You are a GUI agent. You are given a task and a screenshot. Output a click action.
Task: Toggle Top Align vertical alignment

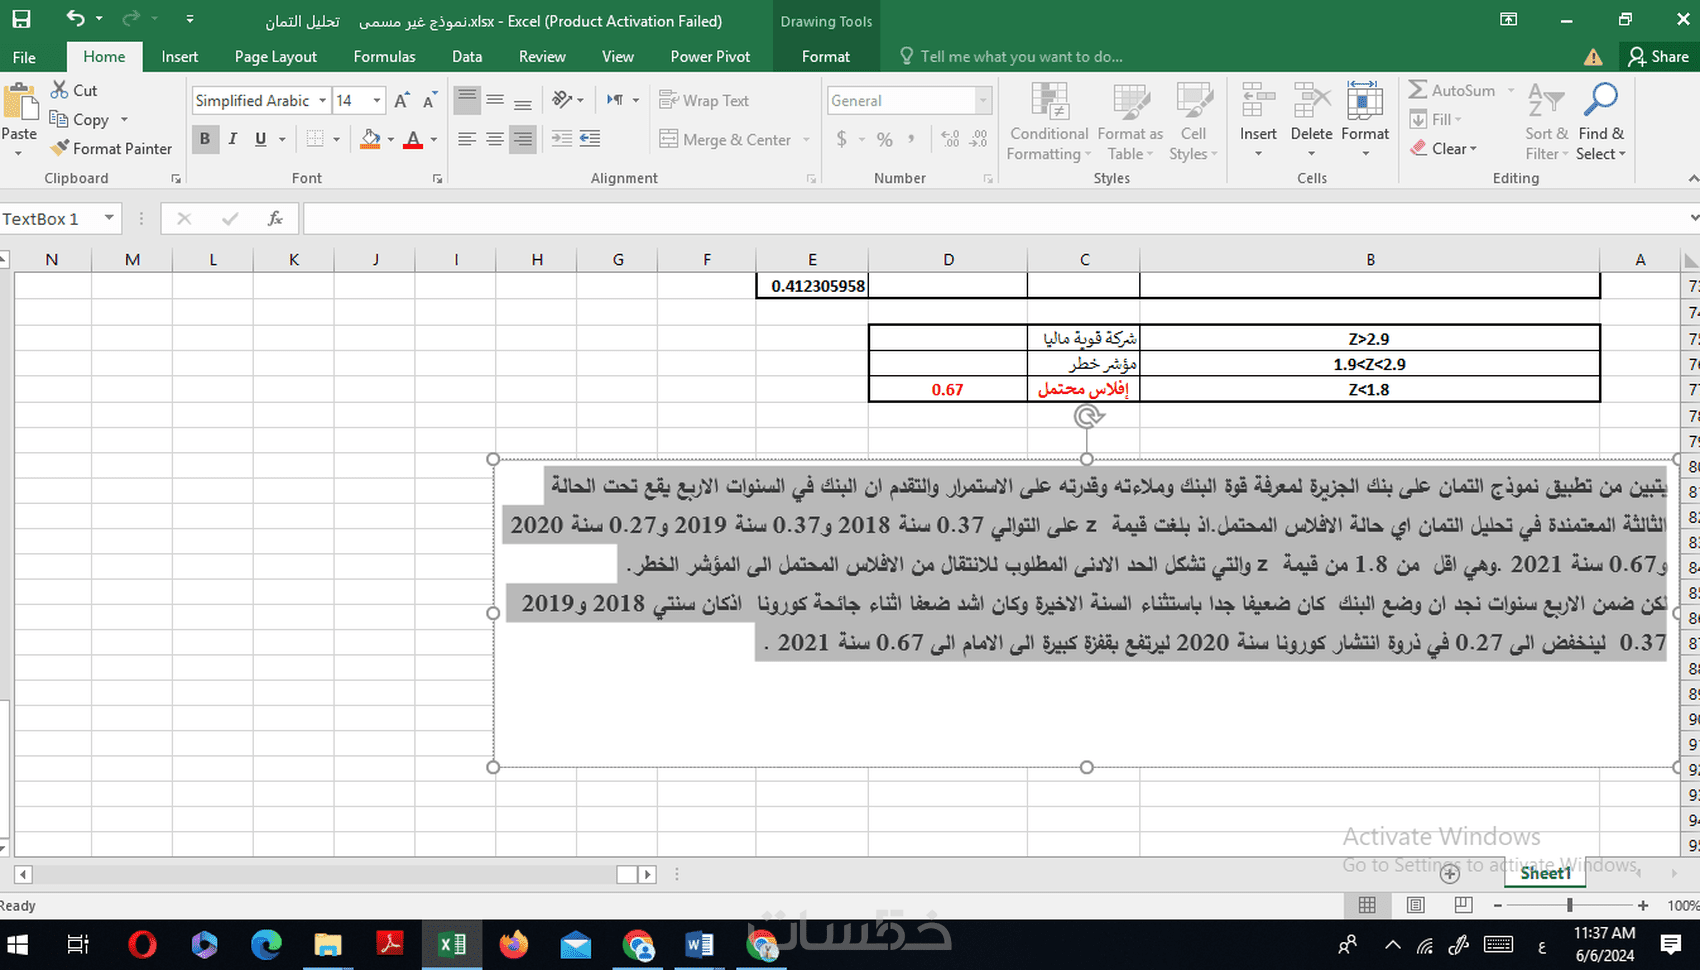click(466, 100)
